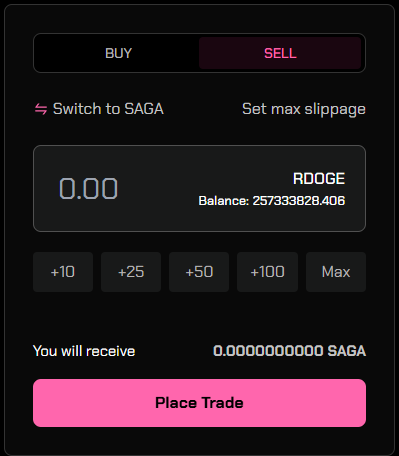This screenshot has width=399, height=456.
Task: Click the balance value 257333828.406
Action: (x=299, y=201)
